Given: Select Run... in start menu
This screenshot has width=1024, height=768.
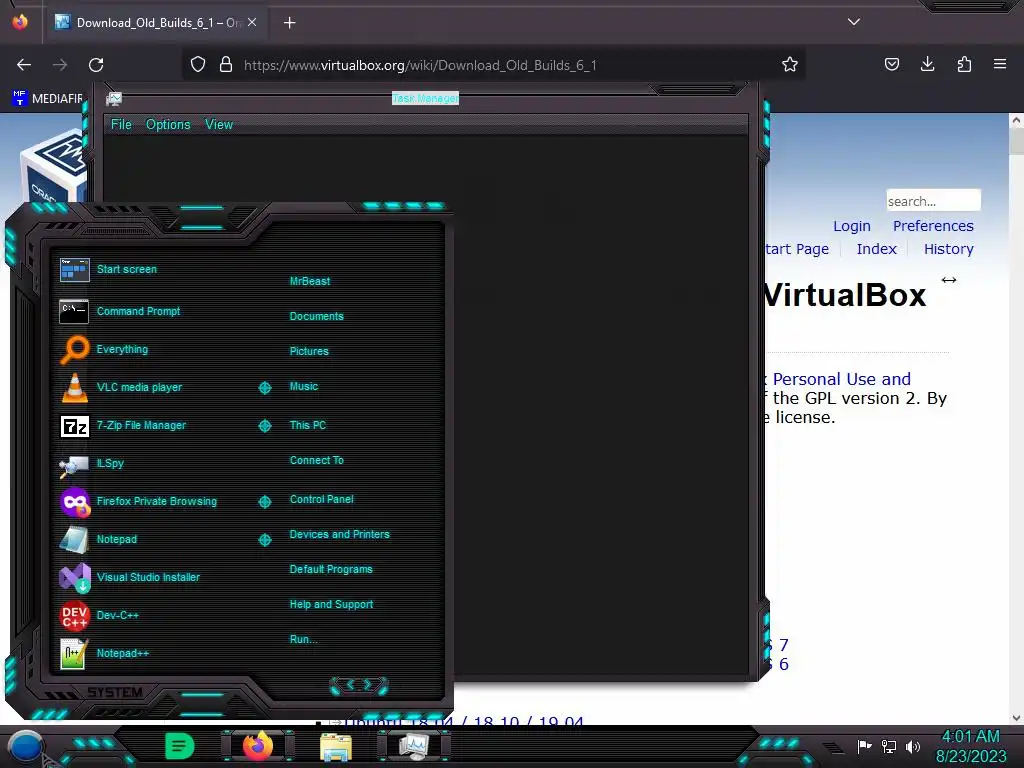Looking at the screenshot, I should [303, 639].
